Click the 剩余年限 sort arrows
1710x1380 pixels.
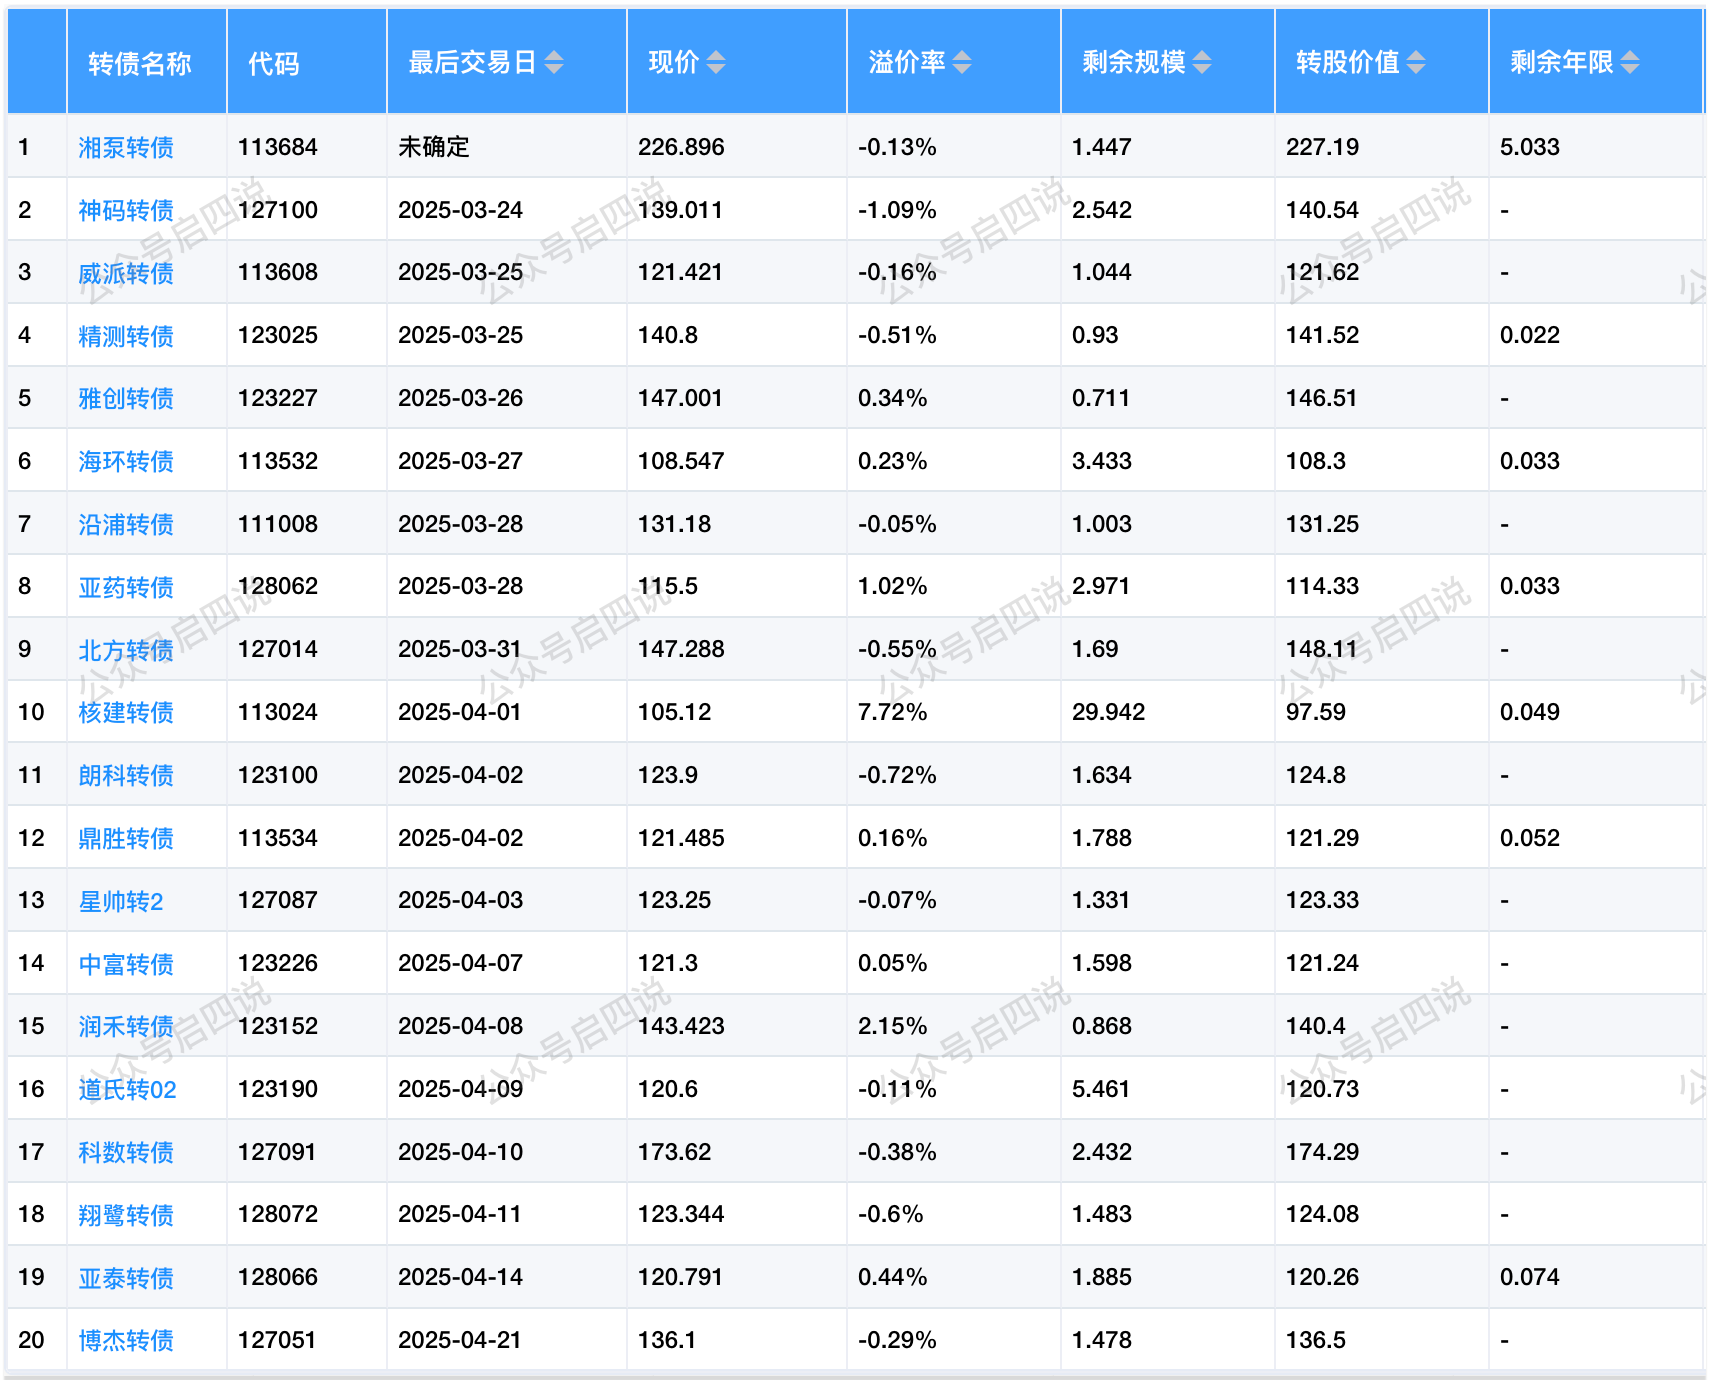click(1630, 63)
